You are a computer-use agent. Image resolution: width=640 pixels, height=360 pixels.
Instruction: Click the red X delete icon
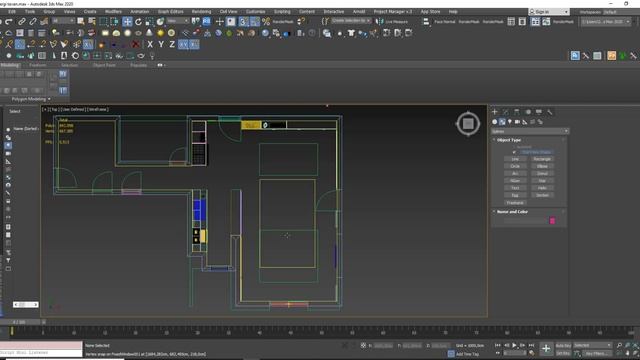(x=136, y=44)
